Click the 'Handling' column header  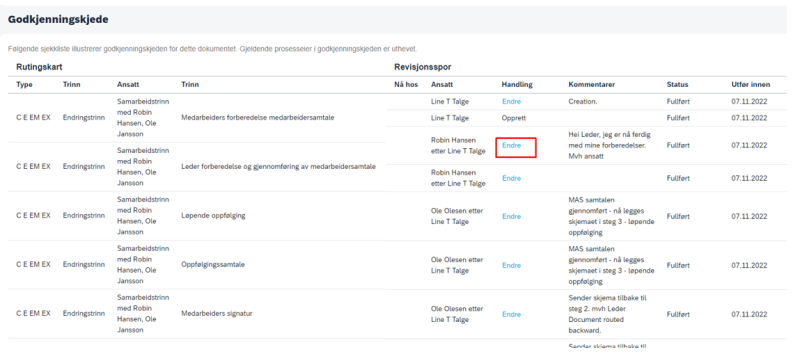pos(517,85)
